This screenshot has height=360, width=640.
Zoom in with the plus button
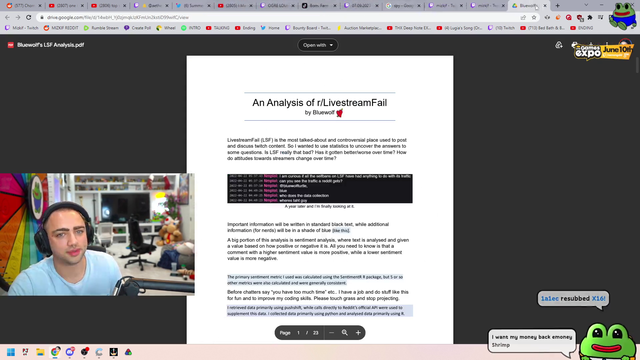click(x=358, y=333)
